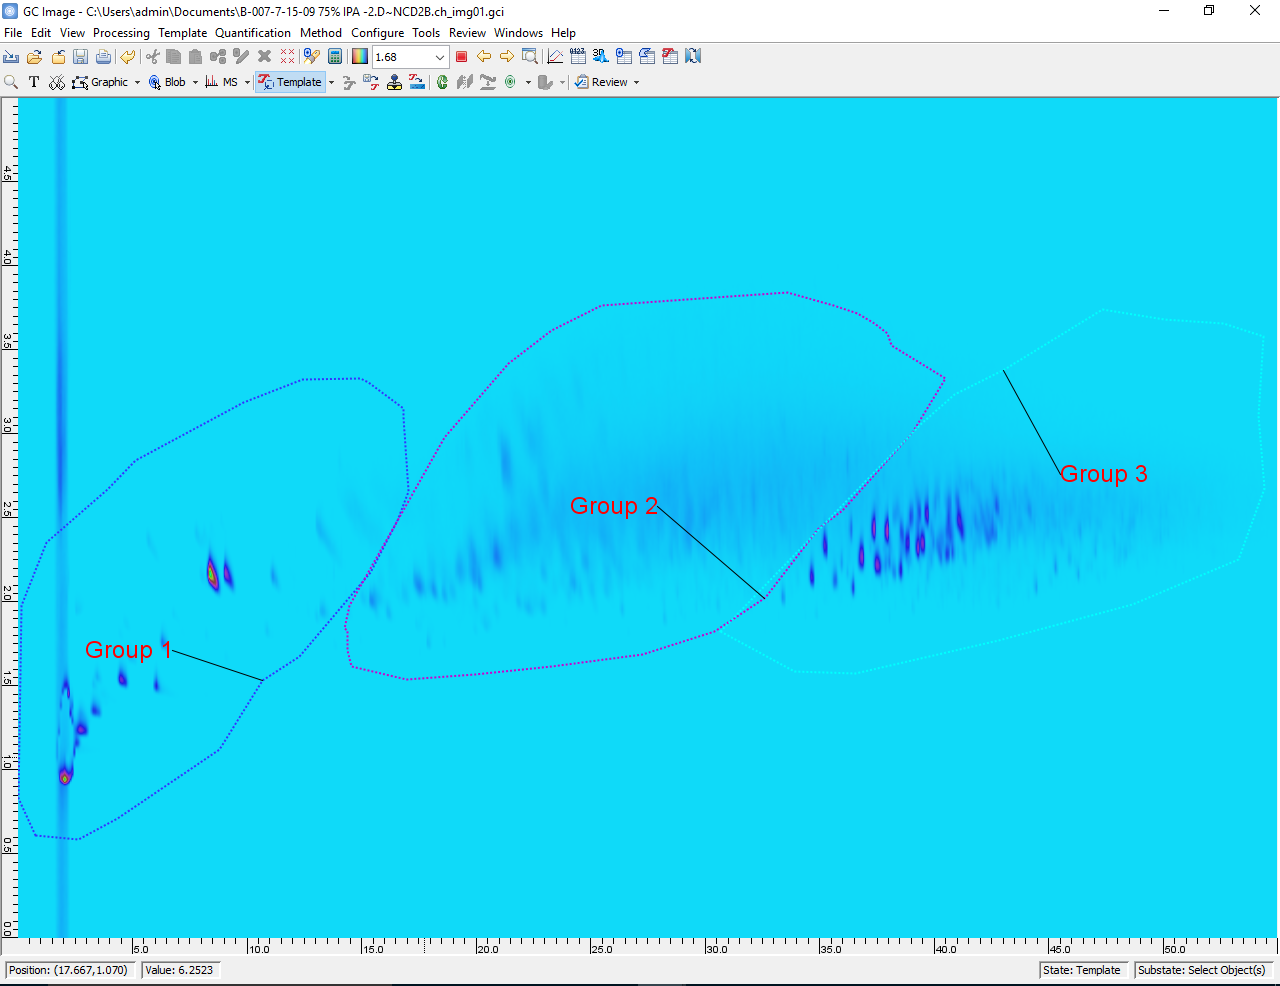The image size is (1280, 986).
Task: Select the Text annotation T tool
Action: [x=34, y=82]
